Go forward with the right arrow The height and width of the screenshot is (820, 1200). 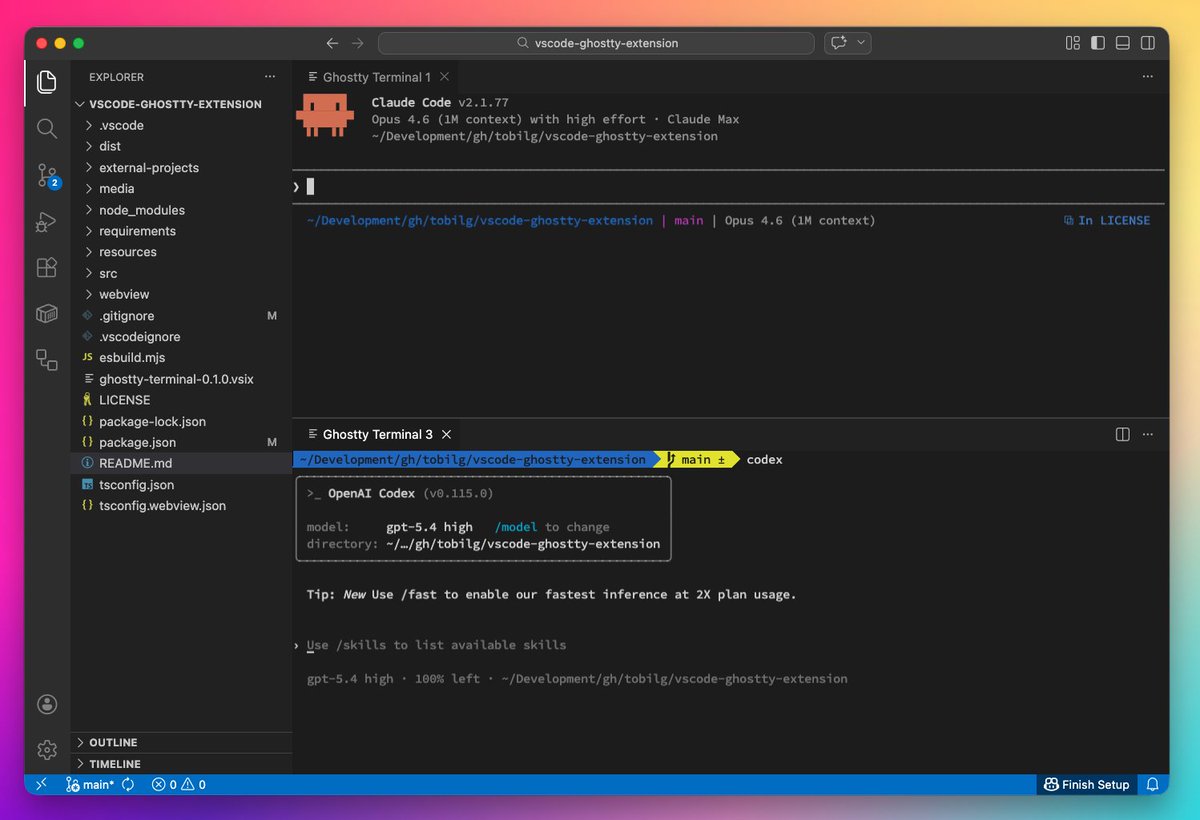[357, 43]
